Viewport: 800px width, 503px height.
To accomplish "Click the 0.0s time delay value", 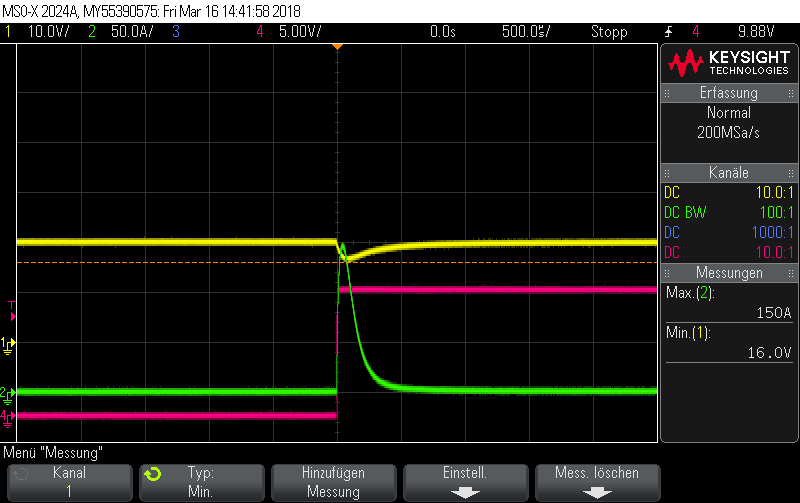I will coord(443,32).
